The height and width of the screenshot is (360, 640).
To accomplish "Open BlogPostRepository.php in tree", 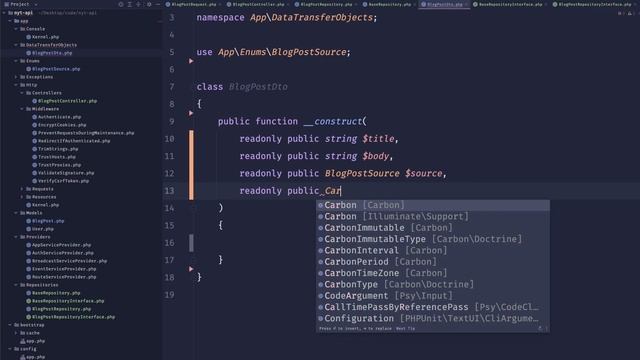I will [58, 309].
